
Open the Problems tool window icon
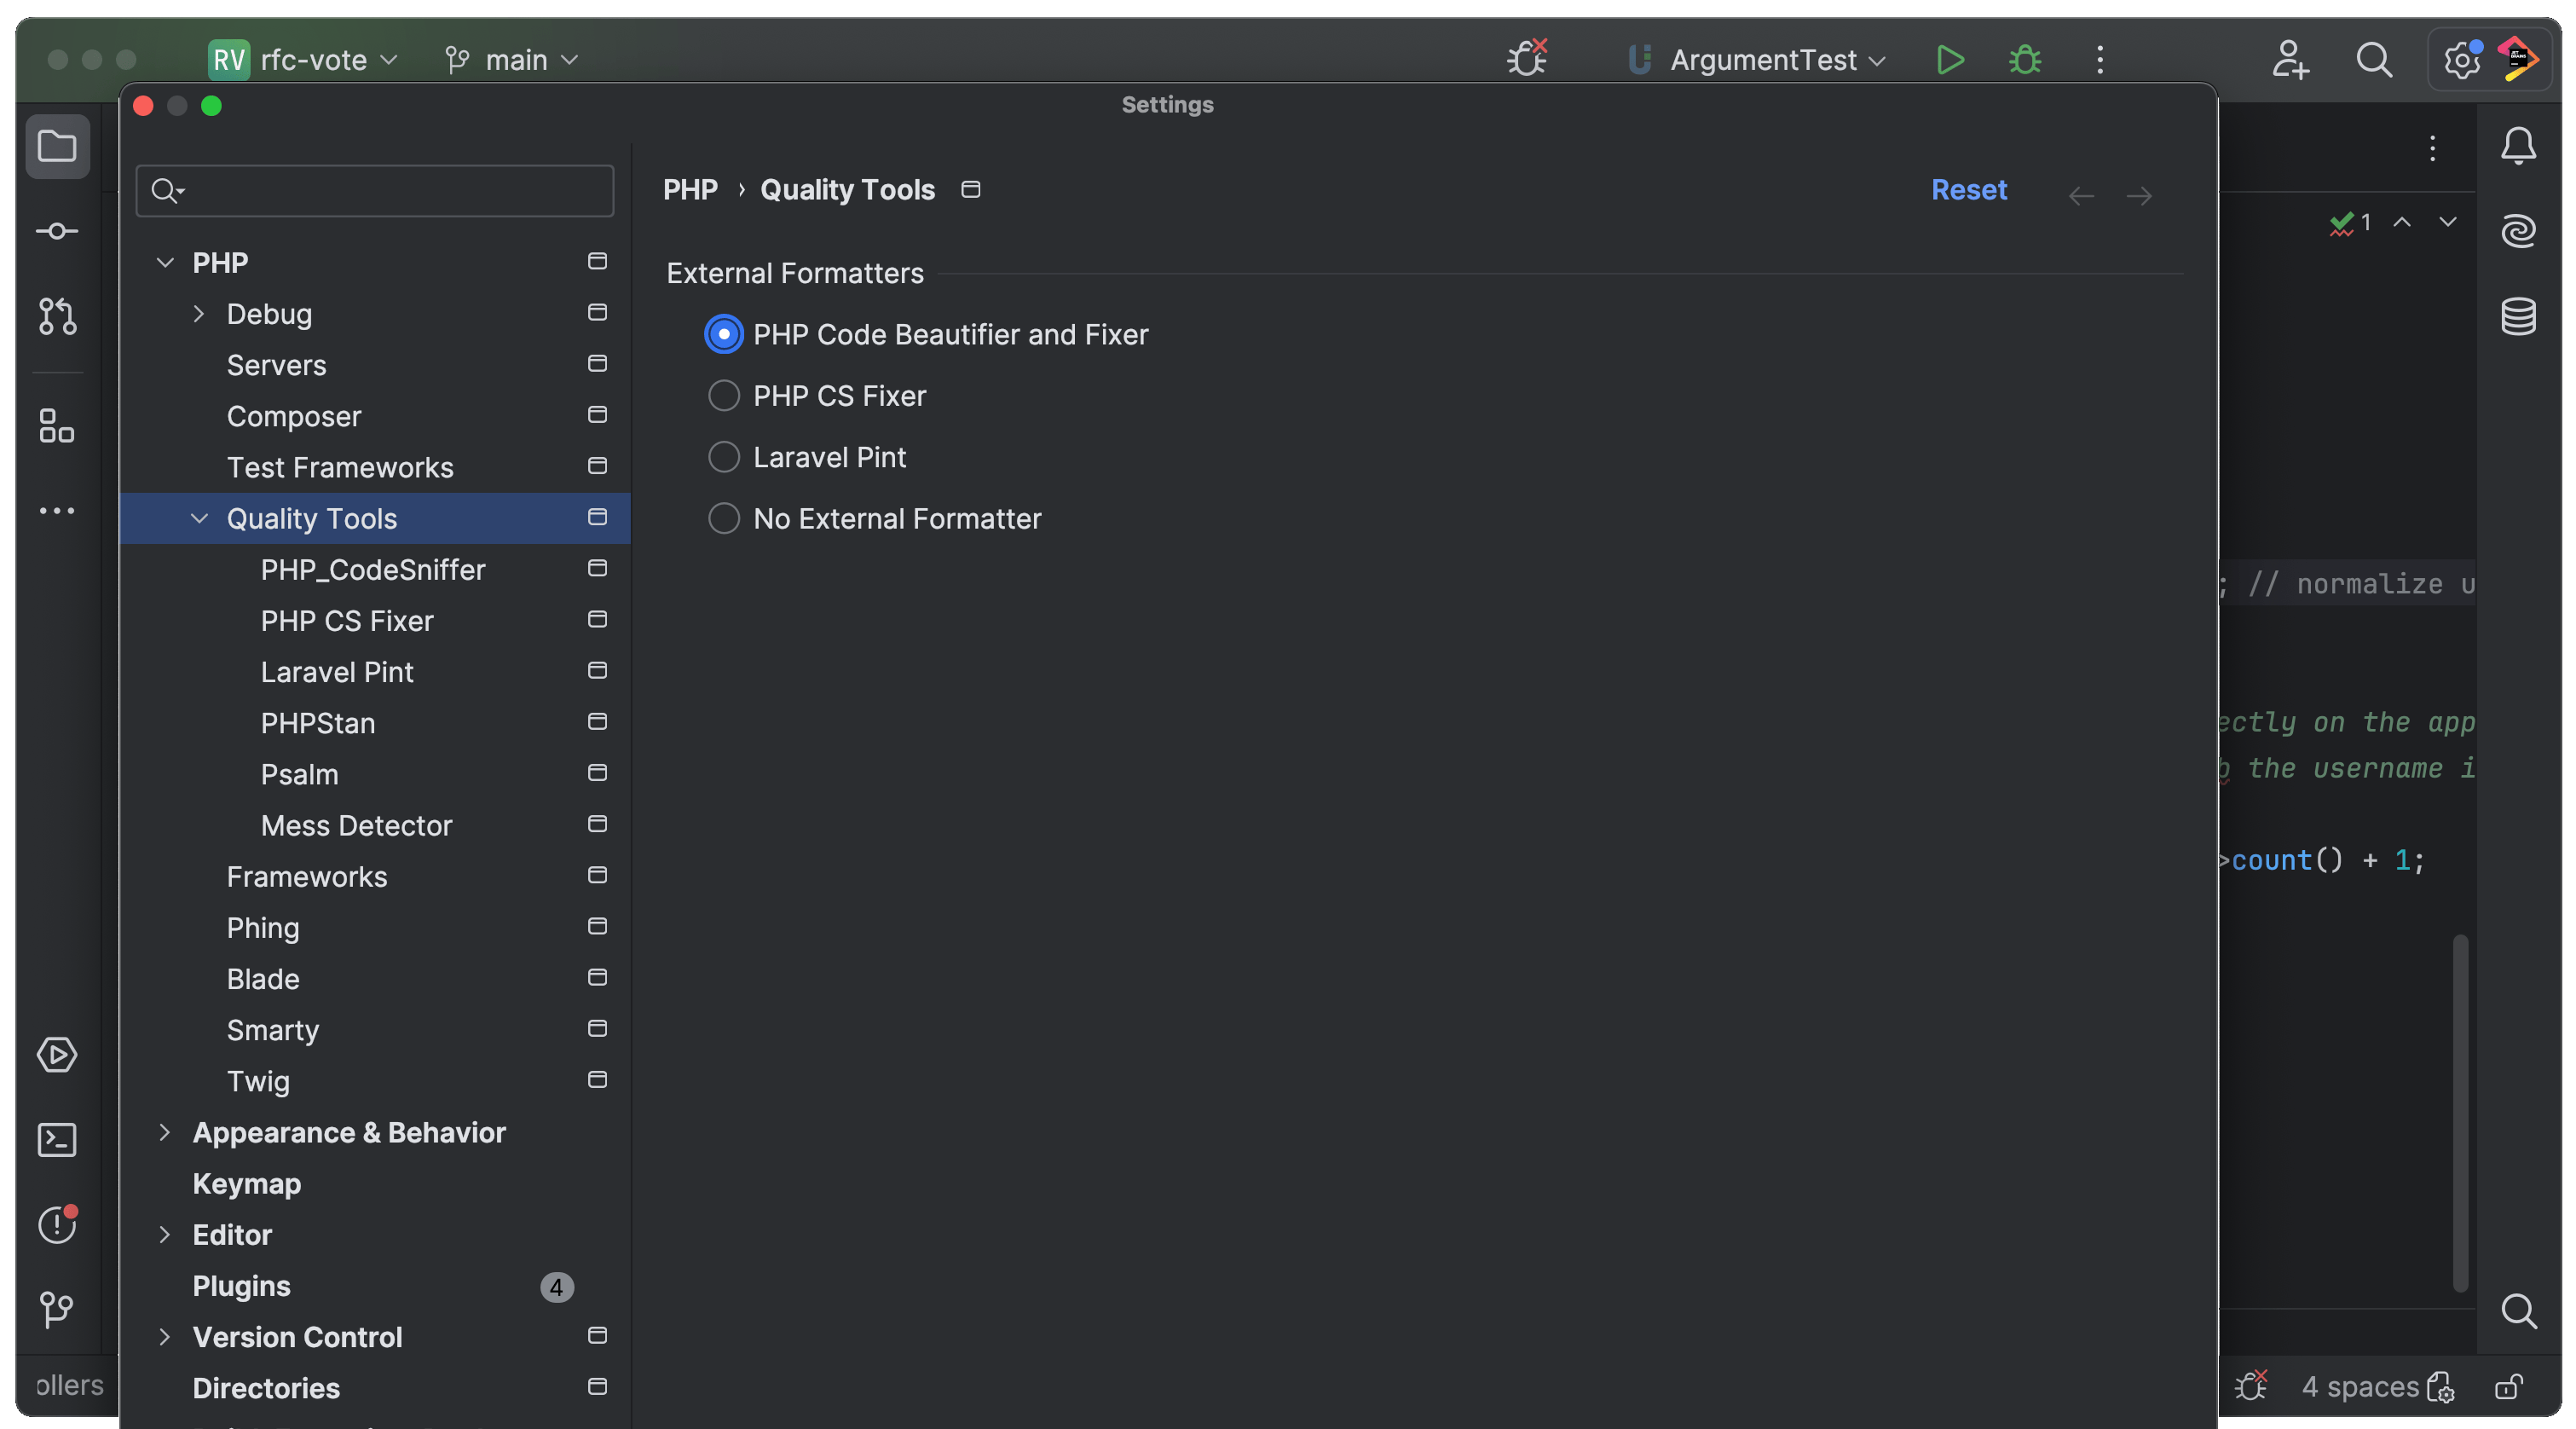click(x=57, y=1225)
